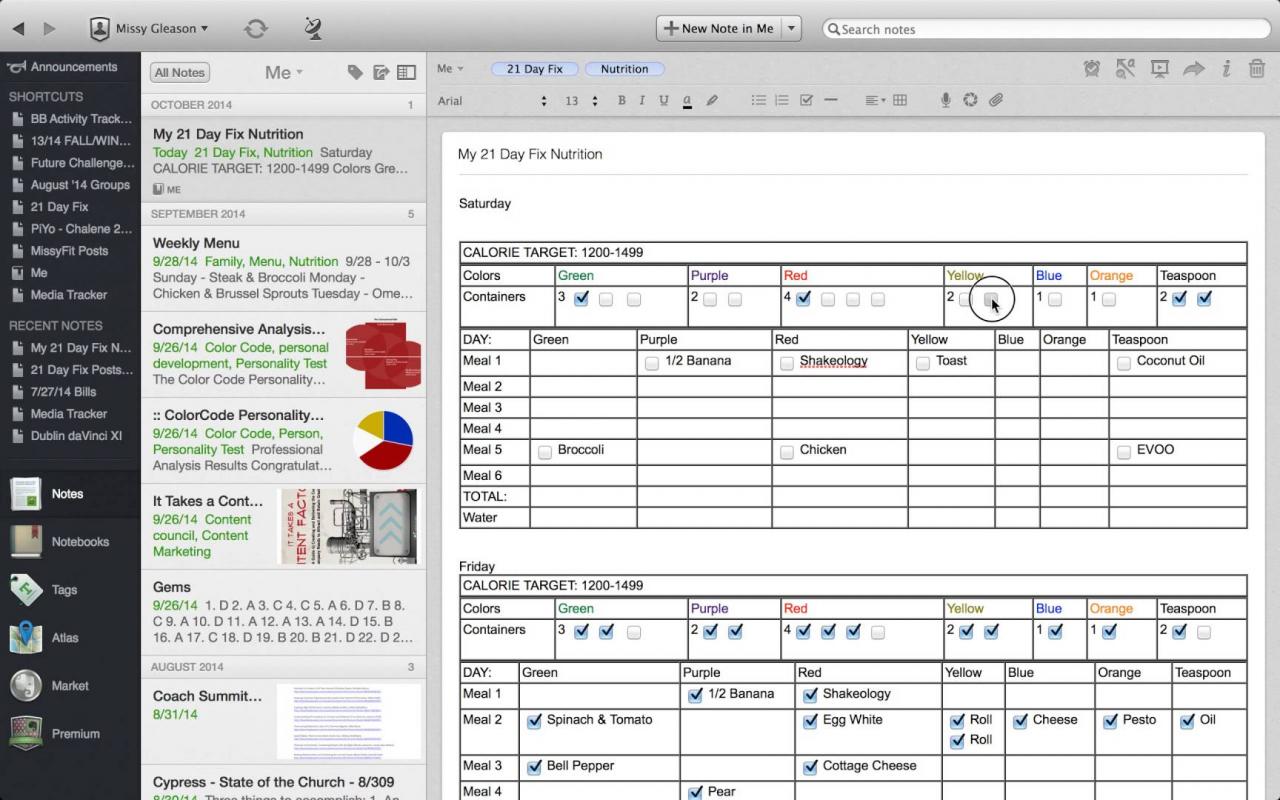Open the Weekly Menu note
Screen dimensions: 1280x800
coord(283,267)
